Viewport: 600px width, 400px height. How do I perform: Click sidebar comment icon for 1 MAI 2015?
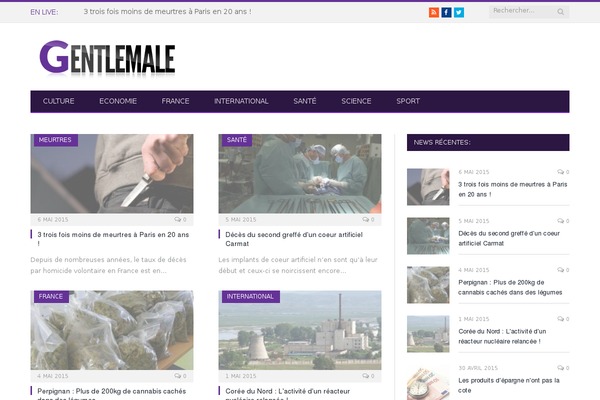pos(561,319)
